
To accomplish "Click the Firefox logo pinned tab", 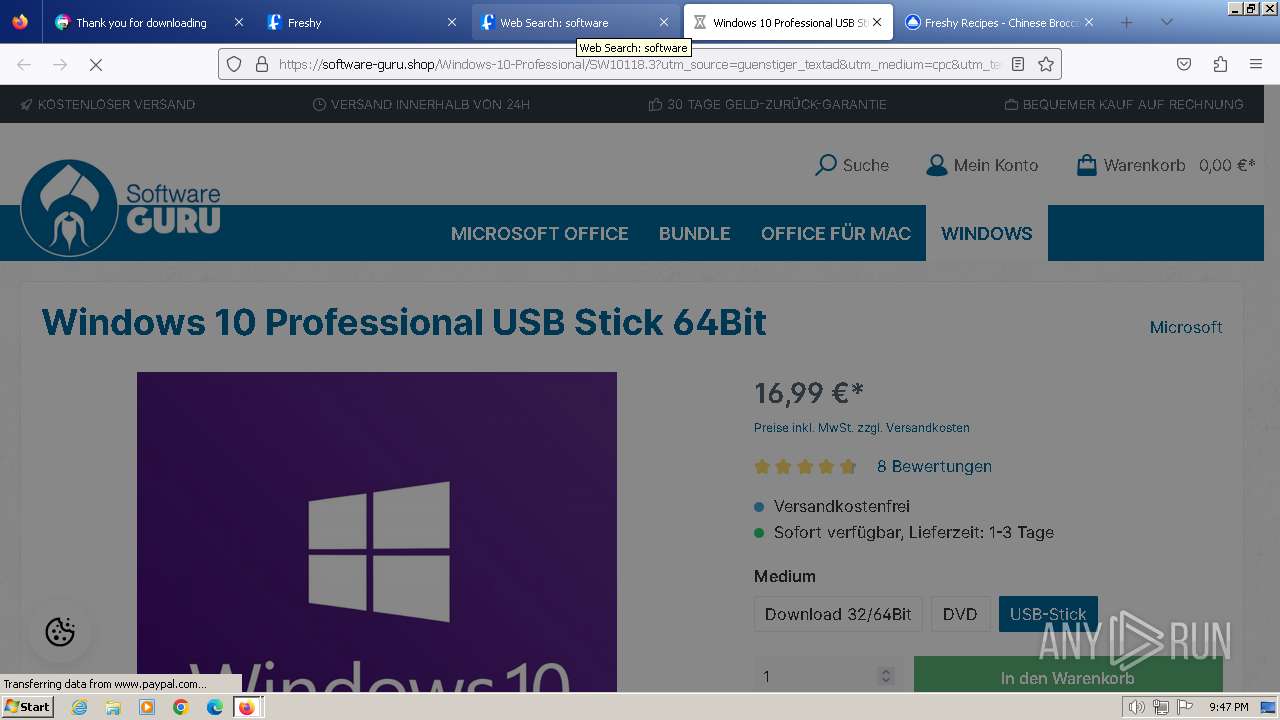I will (20, 22).
